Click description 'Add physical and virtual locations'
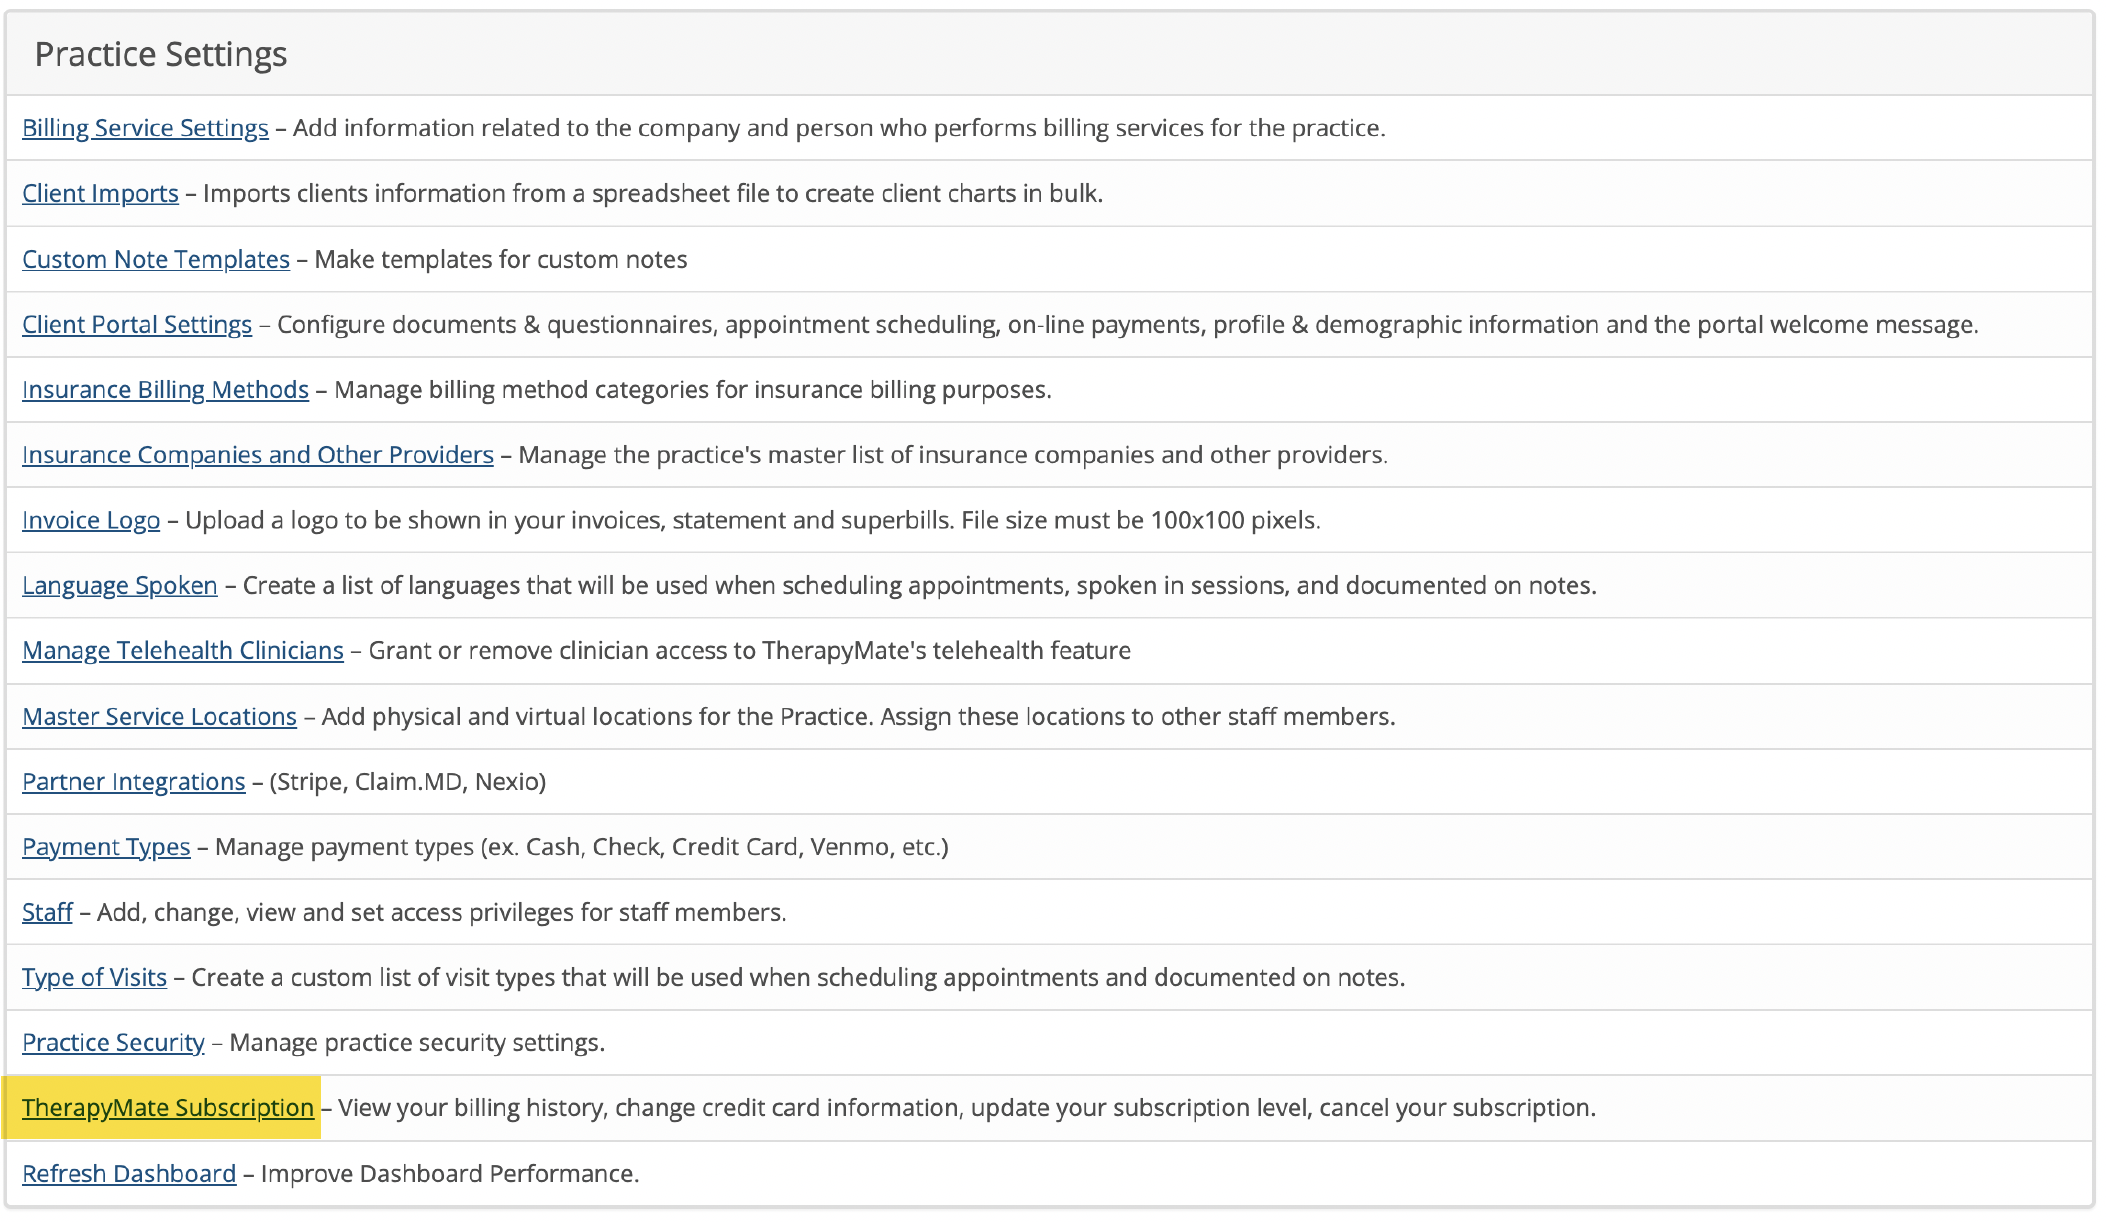The height and width of the screenshot is (1222, 2106). [858, 716]
